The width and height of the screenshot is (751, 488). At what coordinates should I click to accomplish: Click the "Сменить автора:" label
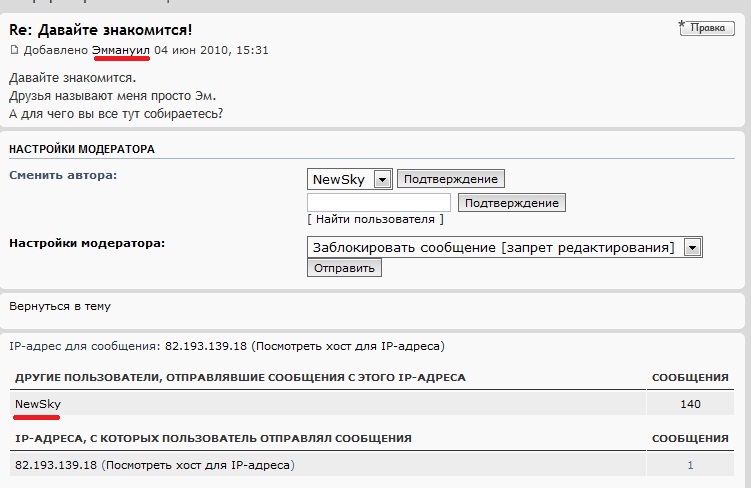click(x=63, y=175)
